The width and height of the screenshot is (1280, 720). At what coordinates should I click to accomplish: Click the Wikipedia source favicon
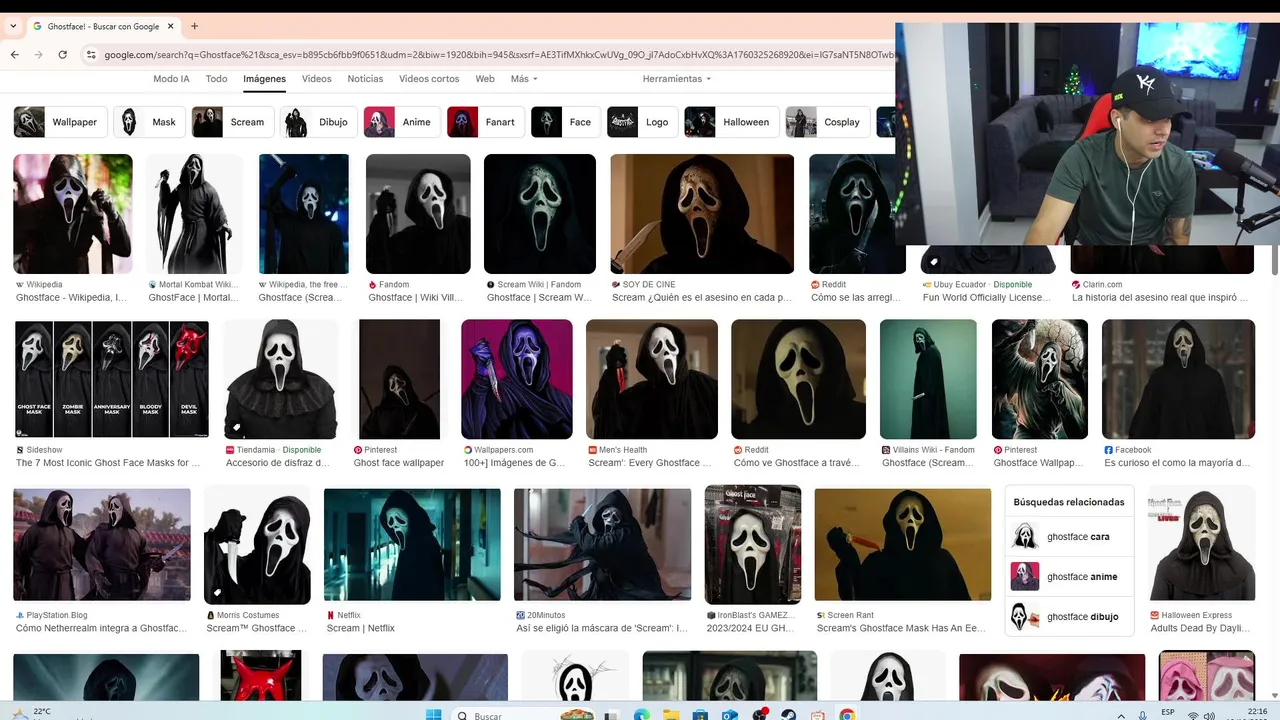[x=20, y=284]
